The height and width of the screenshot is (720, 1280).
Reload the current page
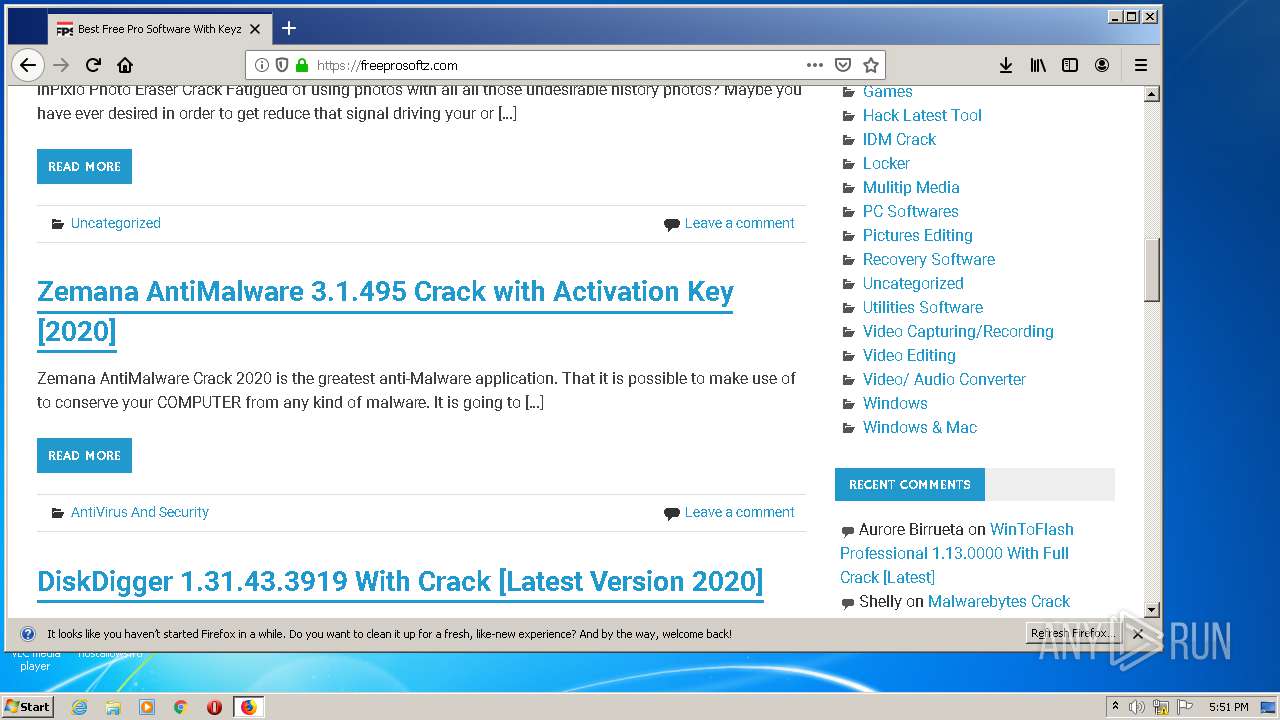point(93,65)
